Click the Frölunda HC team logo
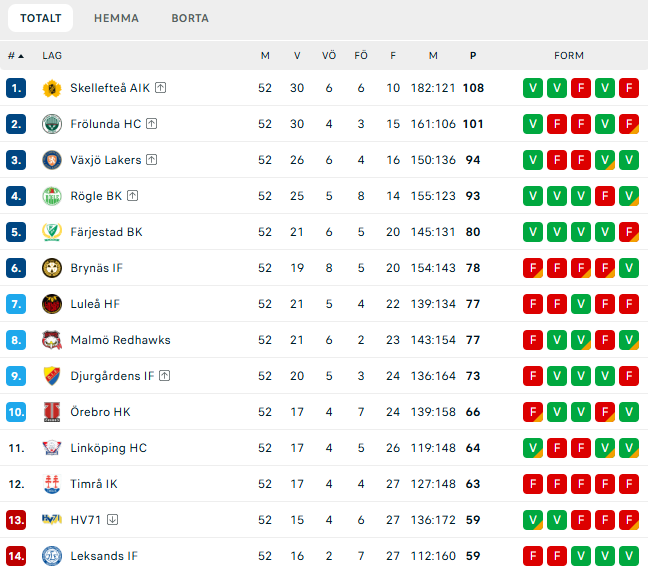 [x=52, y=124]
